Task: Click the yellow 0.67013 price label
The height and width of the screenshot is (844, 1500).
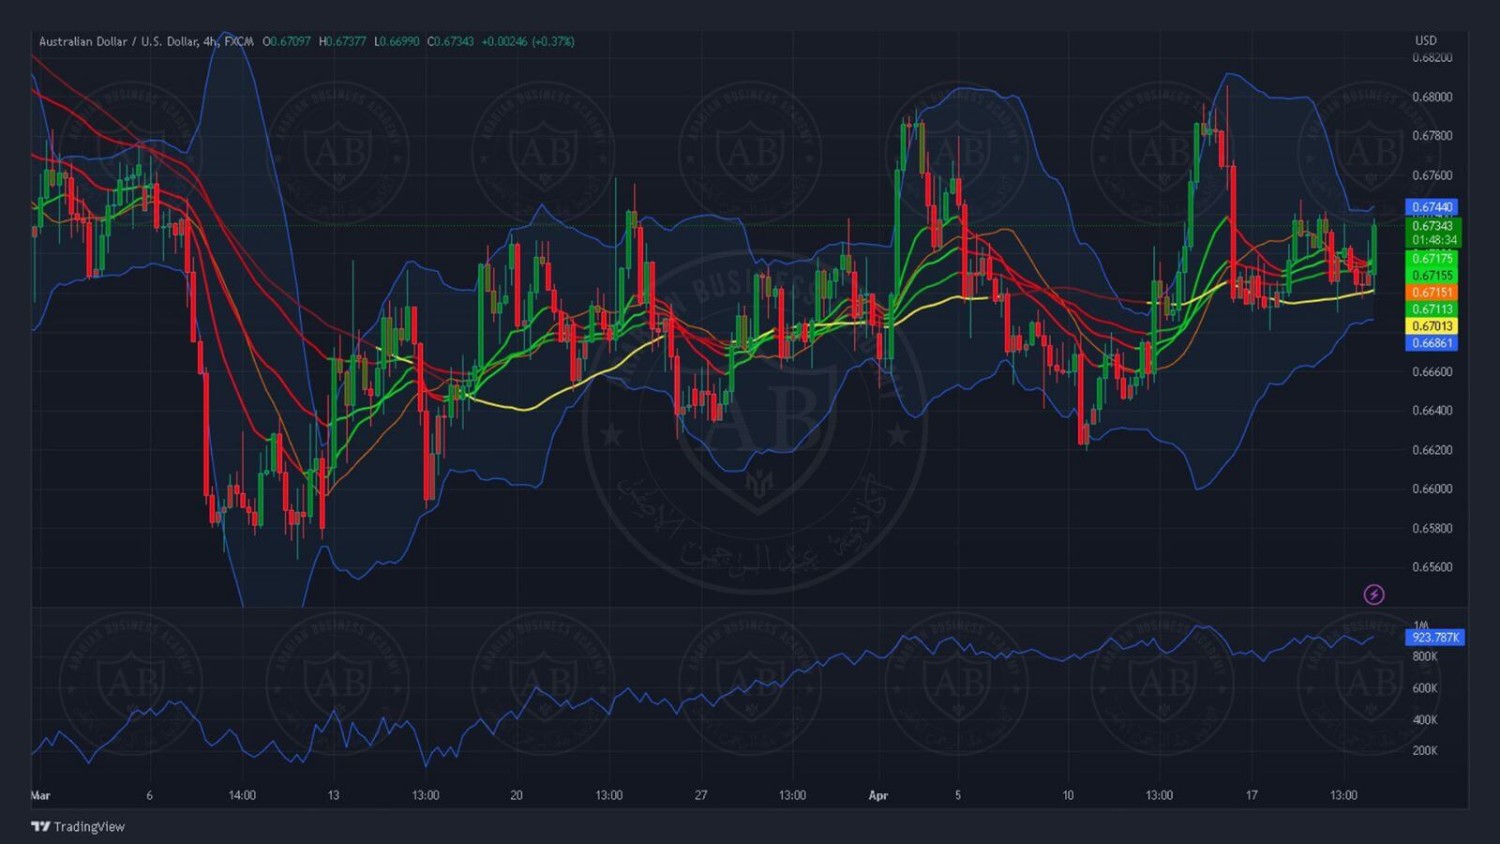Action: click(x=1432, y=326)
